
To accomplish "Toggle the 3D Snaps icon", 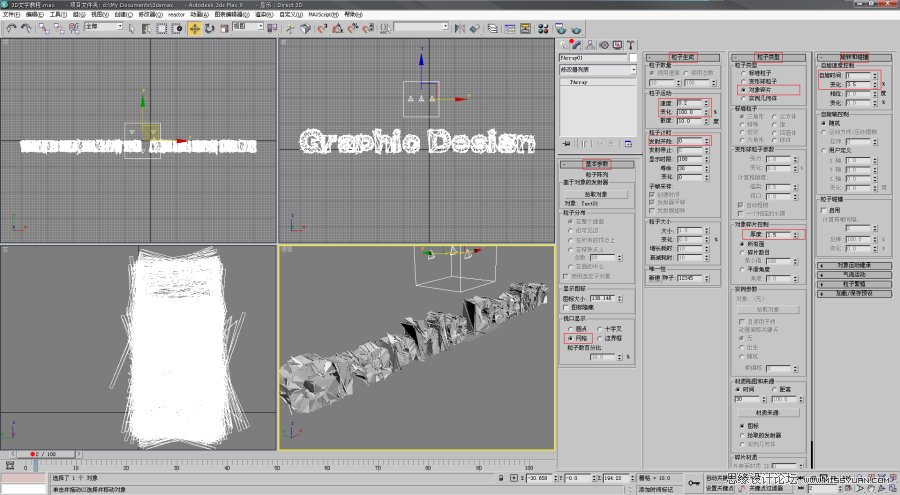I will tap(322, 28).
